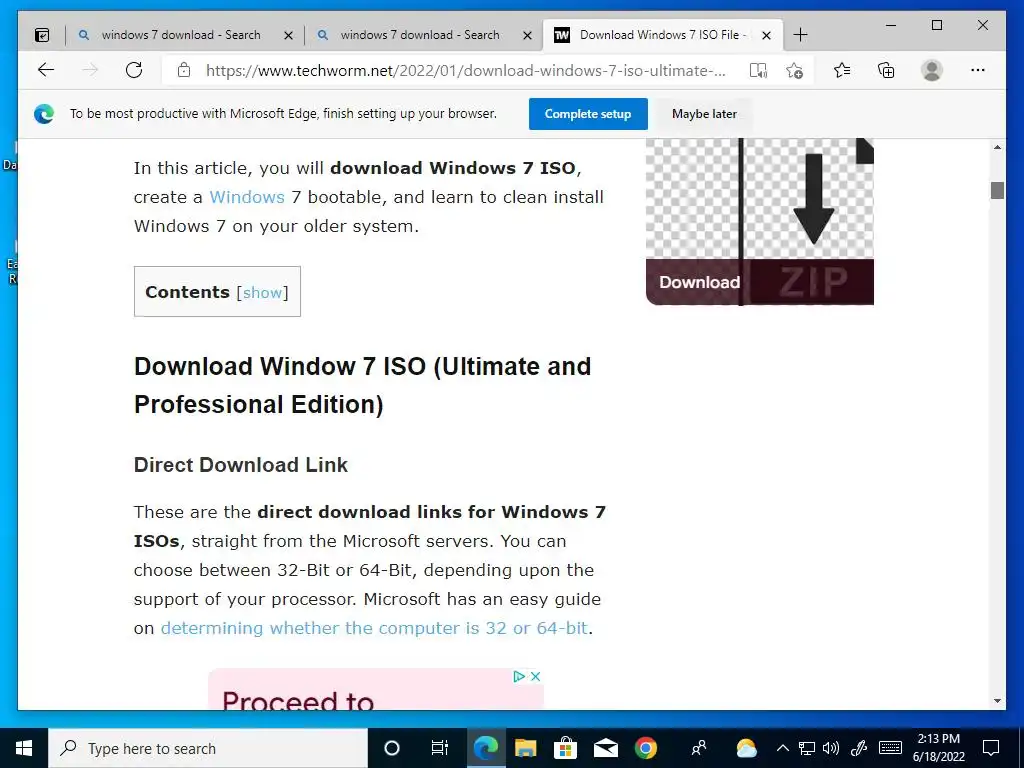Open the weather widget icon
Image resolution: width=1024 pixels, height=768 pixels.
[746, 748]
